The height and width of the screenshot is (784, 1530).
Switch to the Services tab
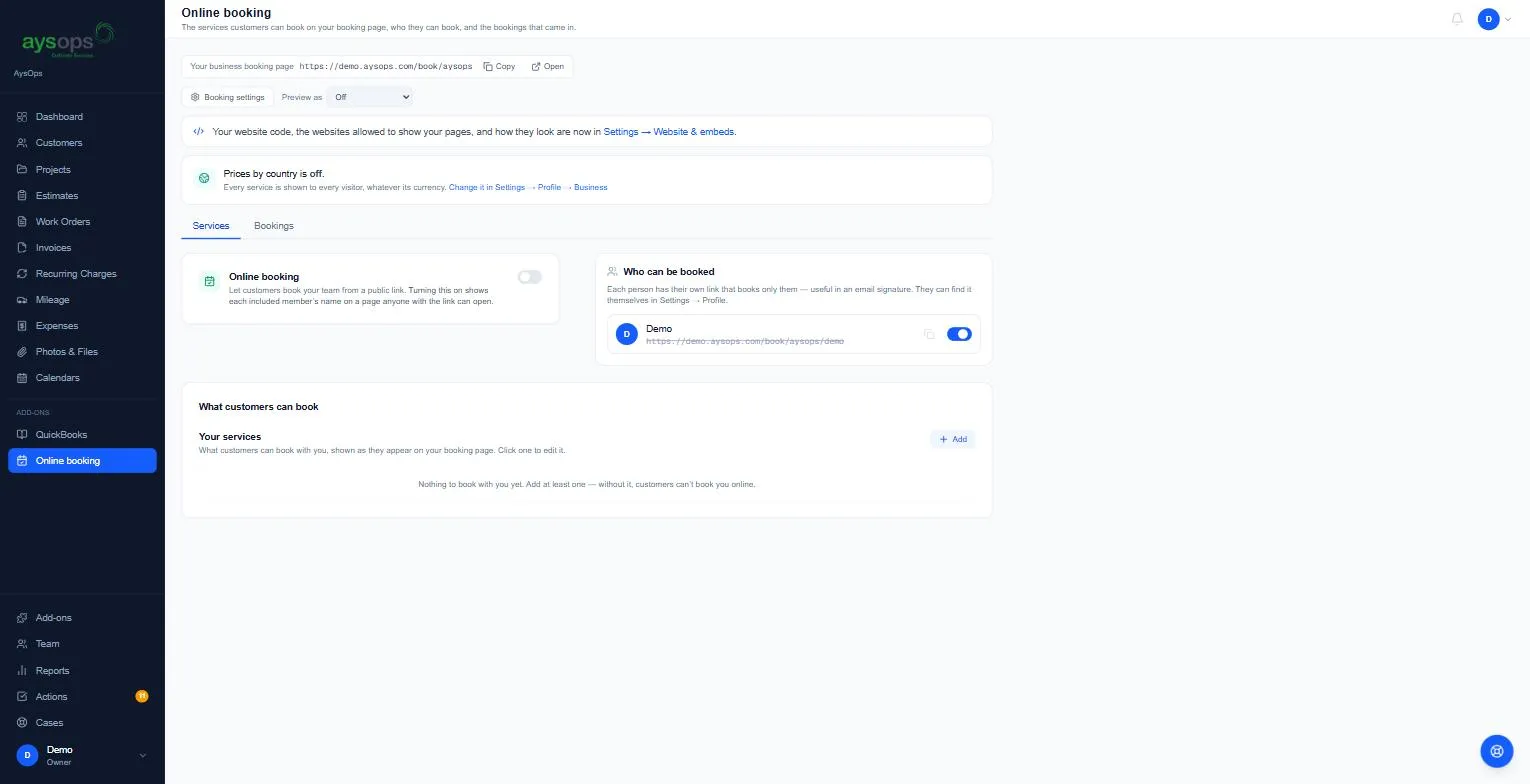211,226
